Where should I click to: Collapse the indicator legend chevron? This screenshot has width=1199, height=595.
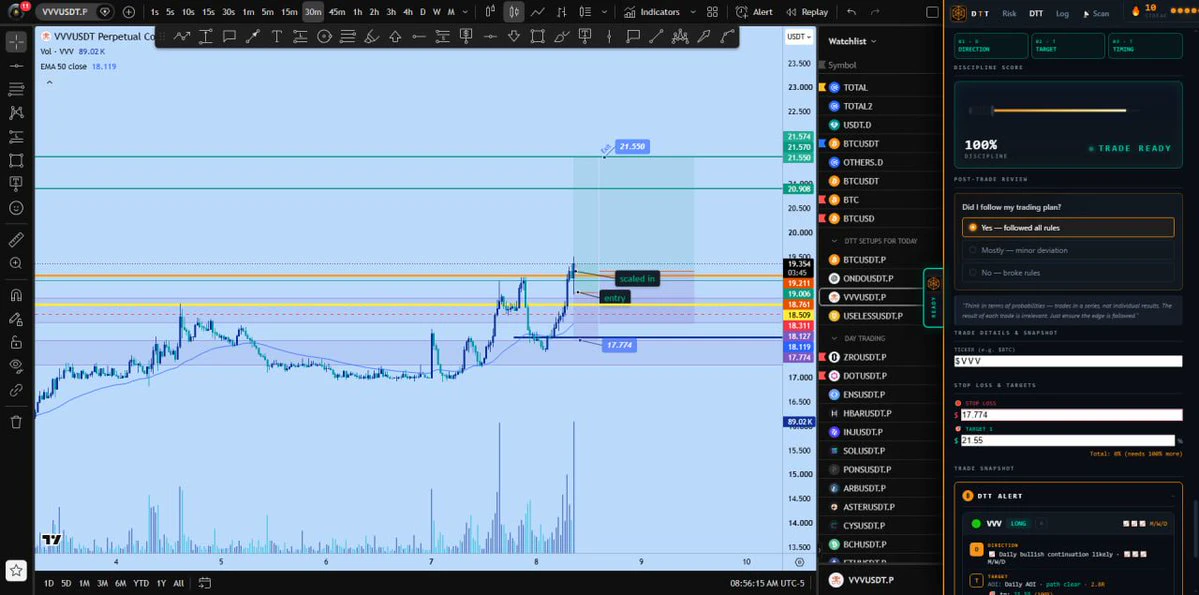pyautogui.click(x=49, y=81)
